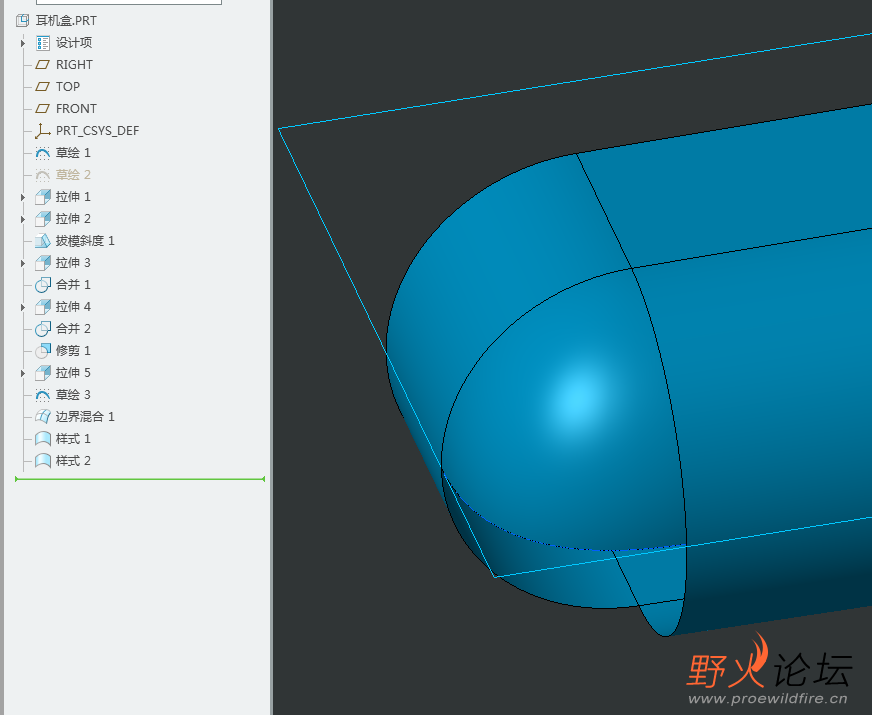Image resolution: width=872 pixels, height=715 pixels.
Task: Expand the 拉伸 1 feature node
Action: (23, 197)
